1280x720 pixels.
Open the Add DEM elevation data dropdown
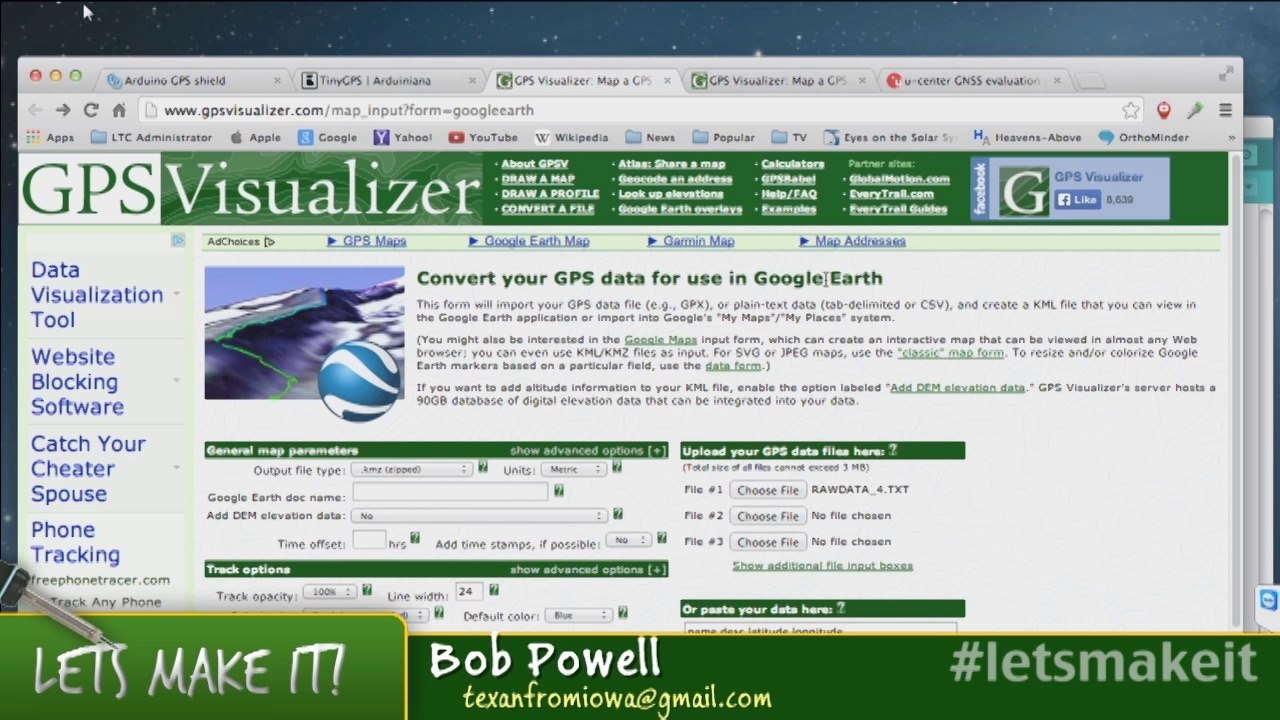[x=479, y=515]
